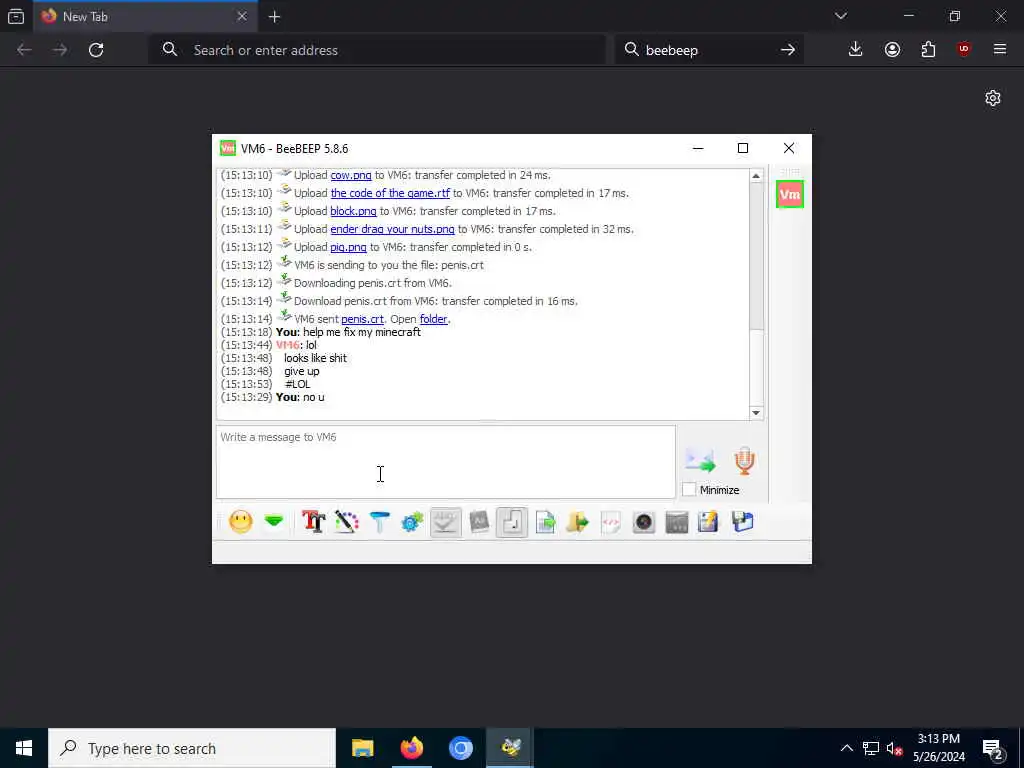Click the camera screenshot toolbar icon
The height and width of the screenshot is (768, 1024).
[644, 522]
